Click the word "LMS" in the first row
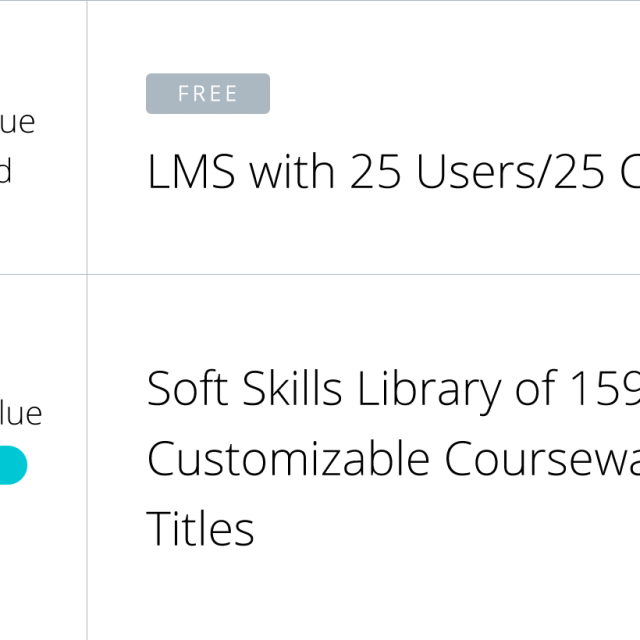 tap(191, 172)
